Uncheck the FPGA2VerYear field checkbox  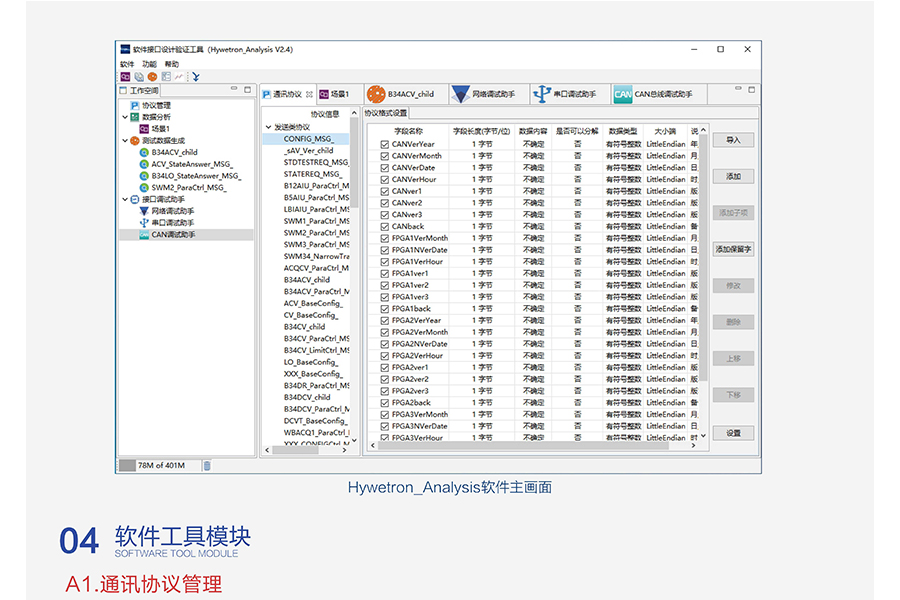coord(385,321)
